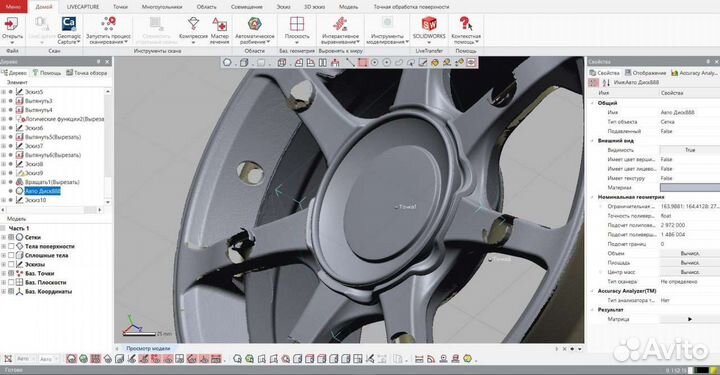Run Автоматическое разбиение regions tool

point(255,30)
